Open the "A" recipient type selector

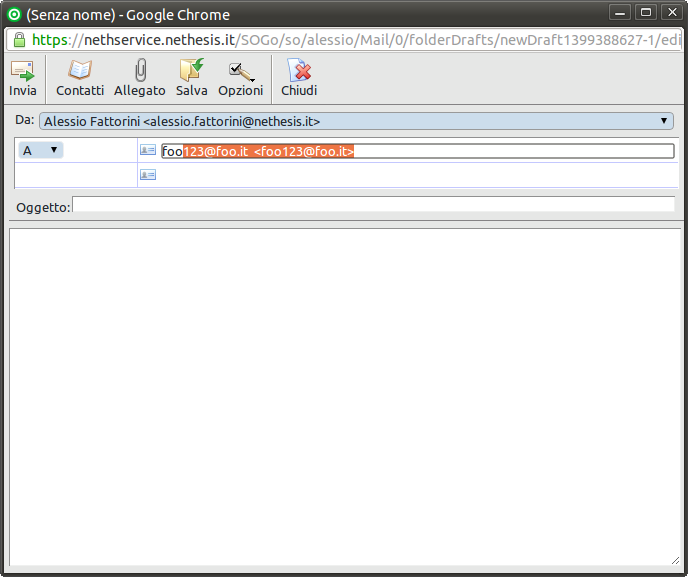41,150
